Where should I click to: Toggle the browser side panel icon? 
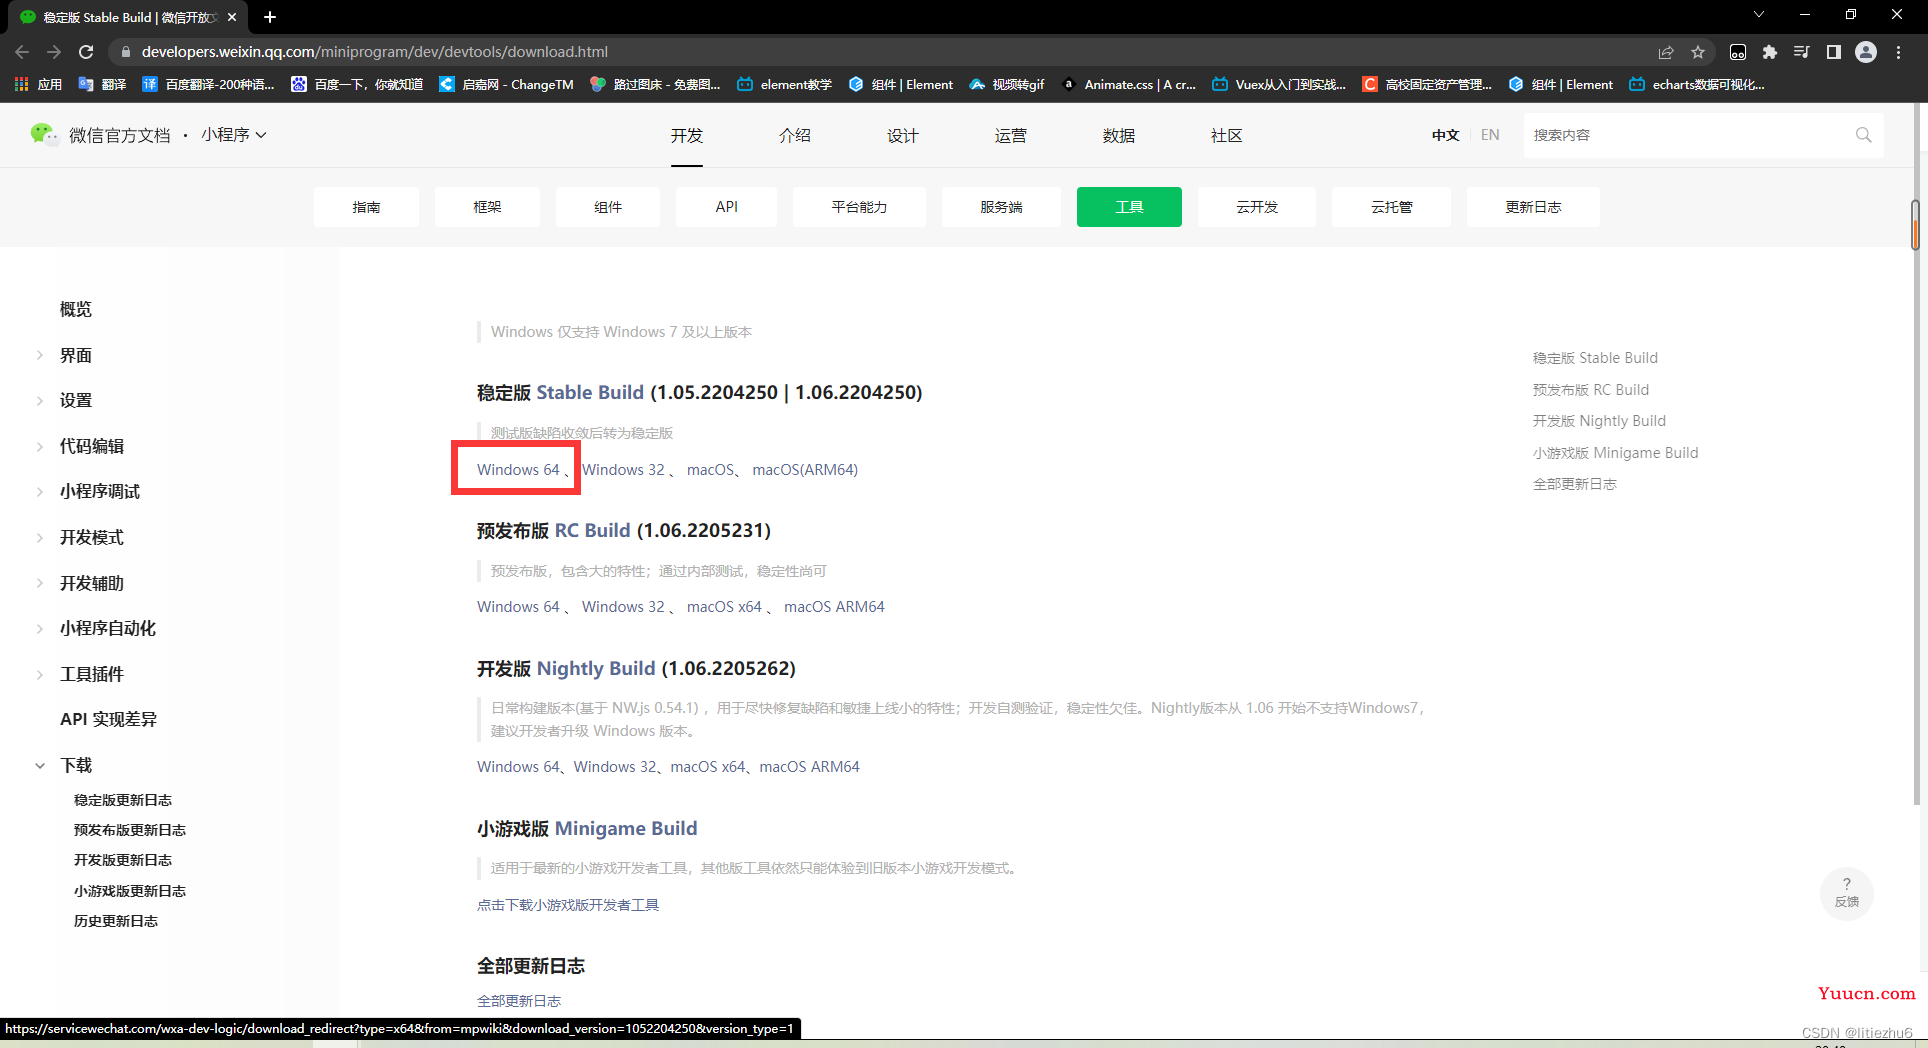[x=1834, y=52]
